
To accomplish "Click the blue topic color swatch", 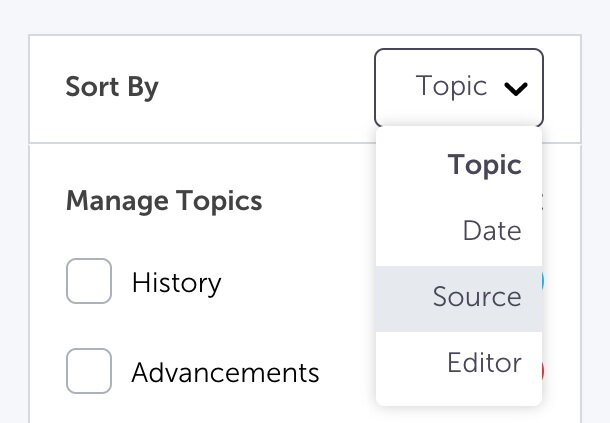I will pos(543,283).
